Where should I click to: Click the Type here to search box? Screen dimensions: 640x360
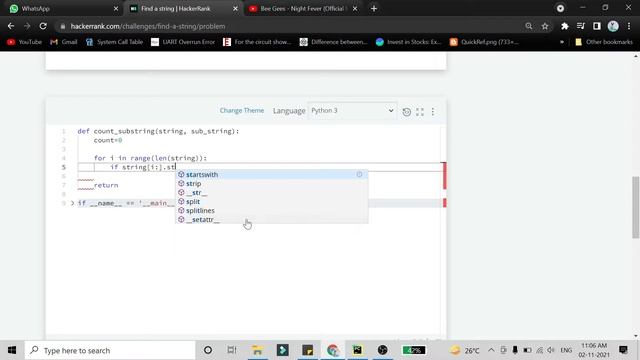(x=110, y=350)
